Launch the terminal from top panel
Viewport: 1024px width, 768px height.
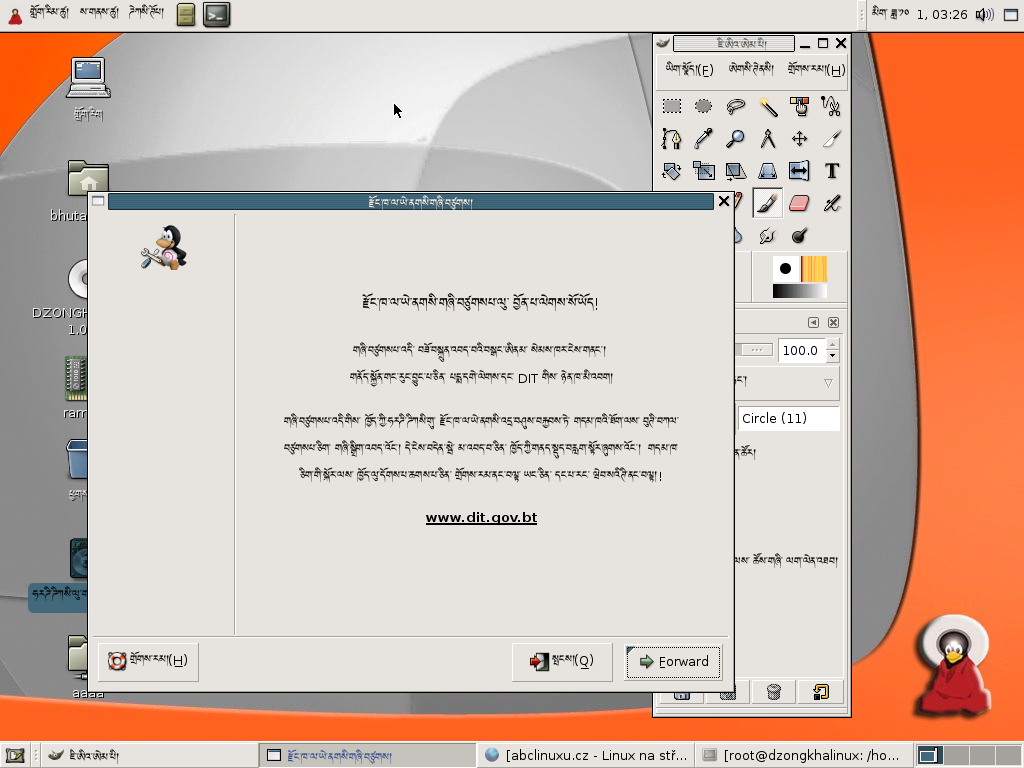pos(216,14)
